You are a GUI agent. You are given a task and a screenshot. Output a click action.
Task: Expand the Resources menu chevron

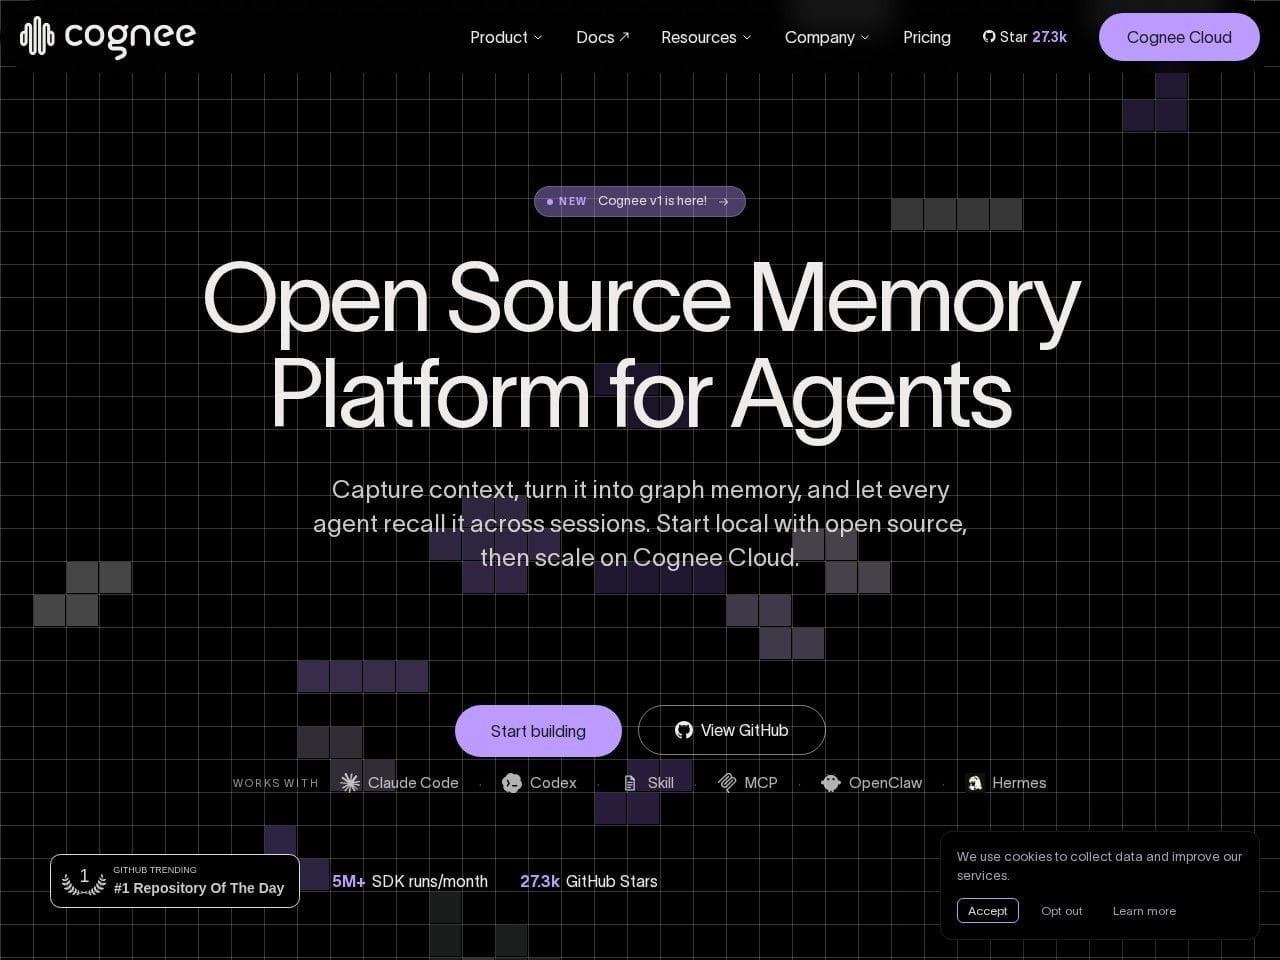tap(747, 37)
